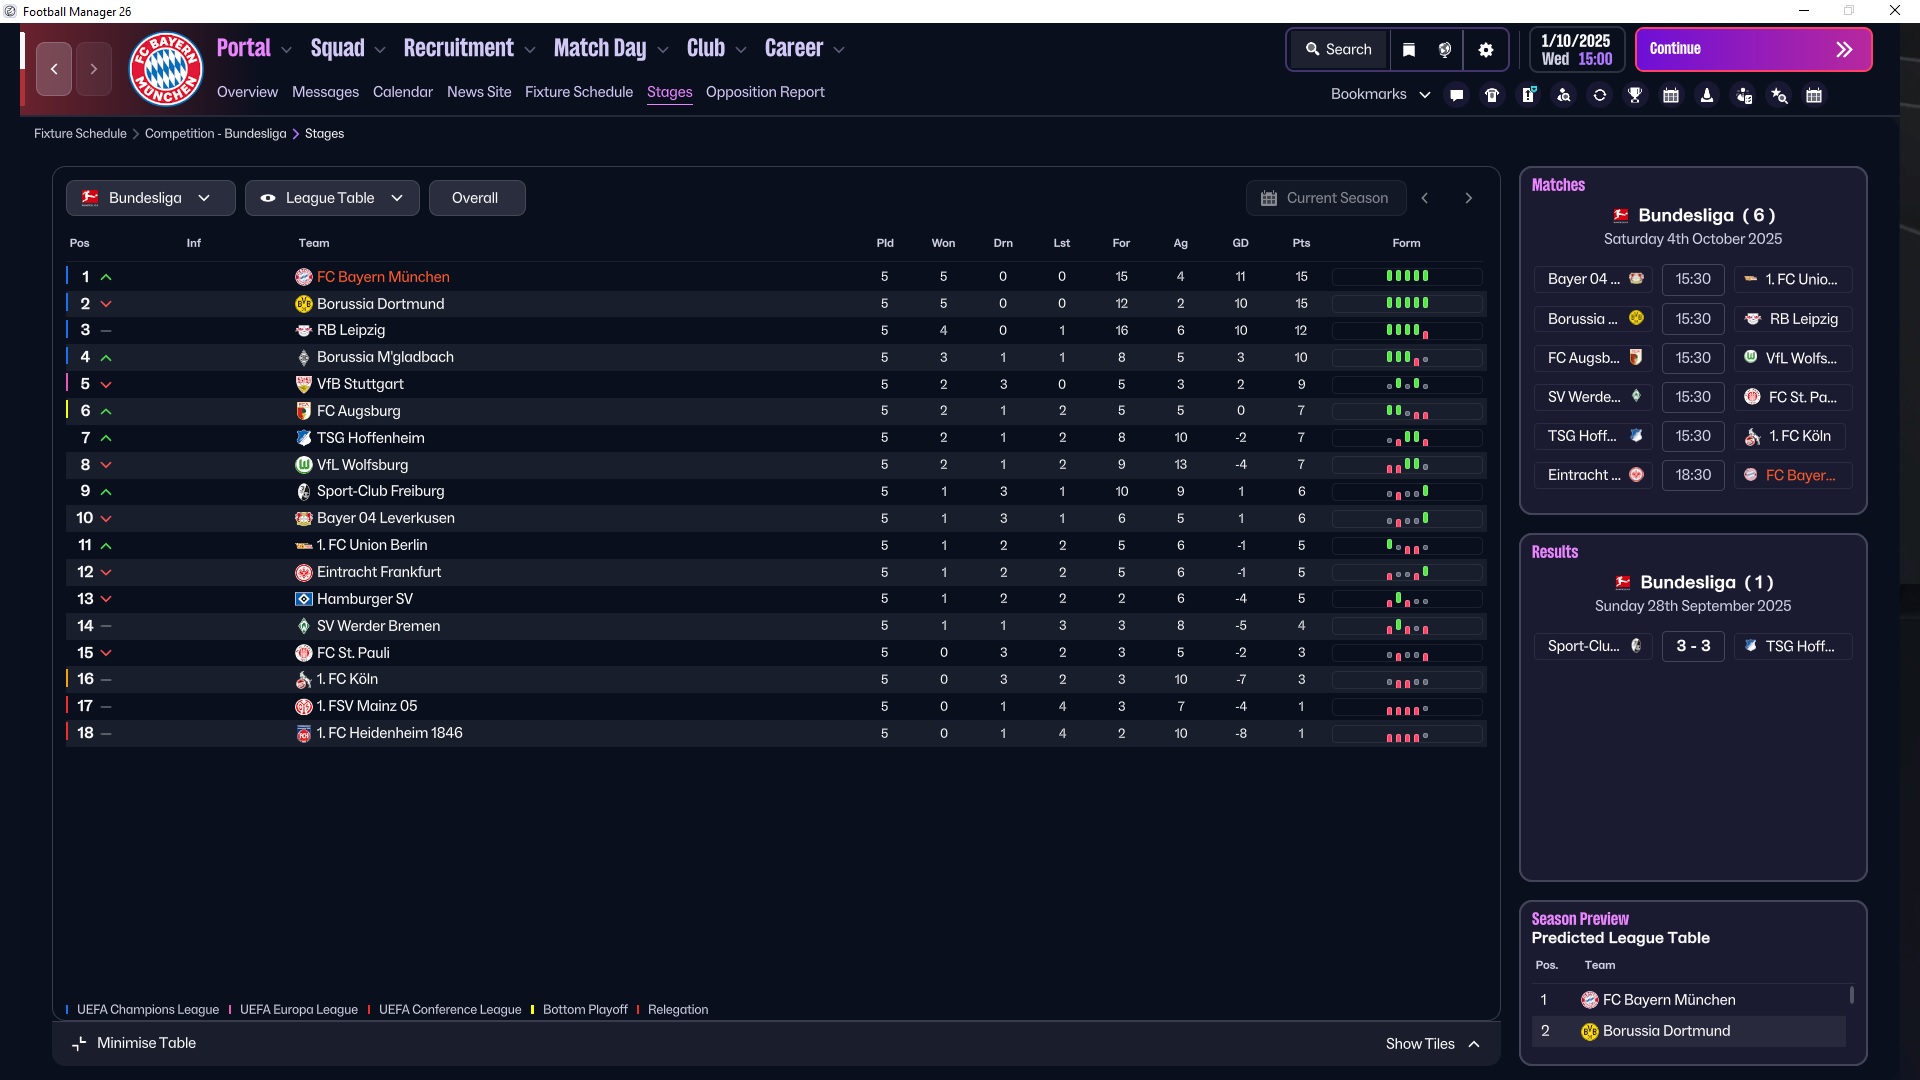Toggle Overall table filter
This screenshot has height=1080, width=1920.
[476, 198]
